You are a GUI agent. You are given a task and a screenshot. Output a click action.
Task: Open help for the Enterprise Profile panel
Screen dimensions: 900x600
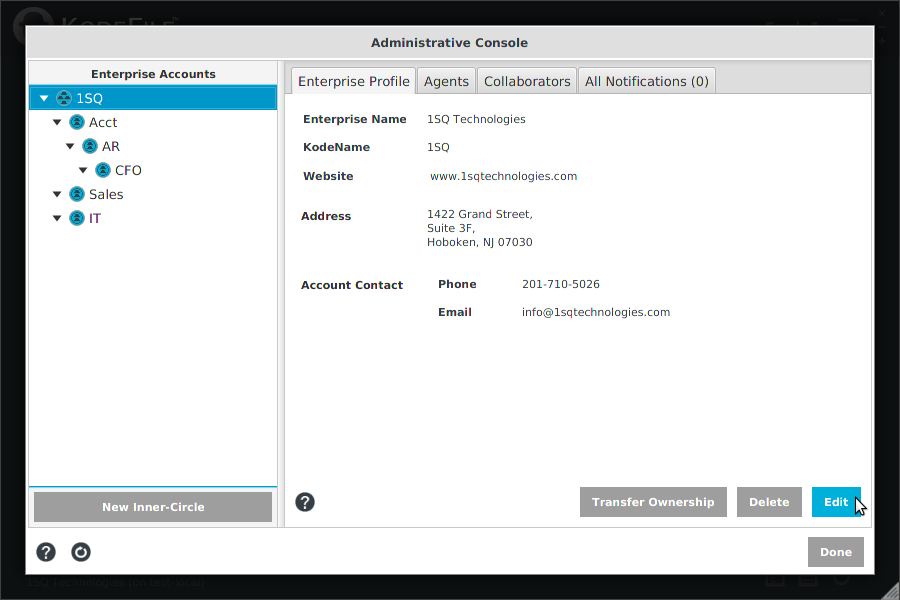click(x=305, y=502)
